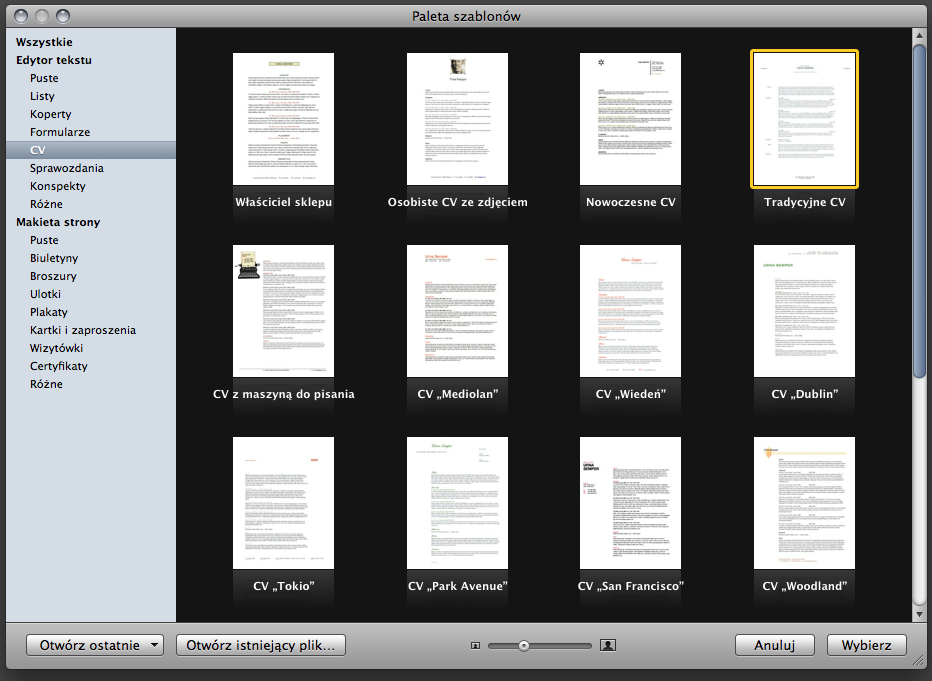Image resolution: width=932 pixels, height=681 pixels.
Task: Click the large thumbnail size icon
Action: pos(607,646)
